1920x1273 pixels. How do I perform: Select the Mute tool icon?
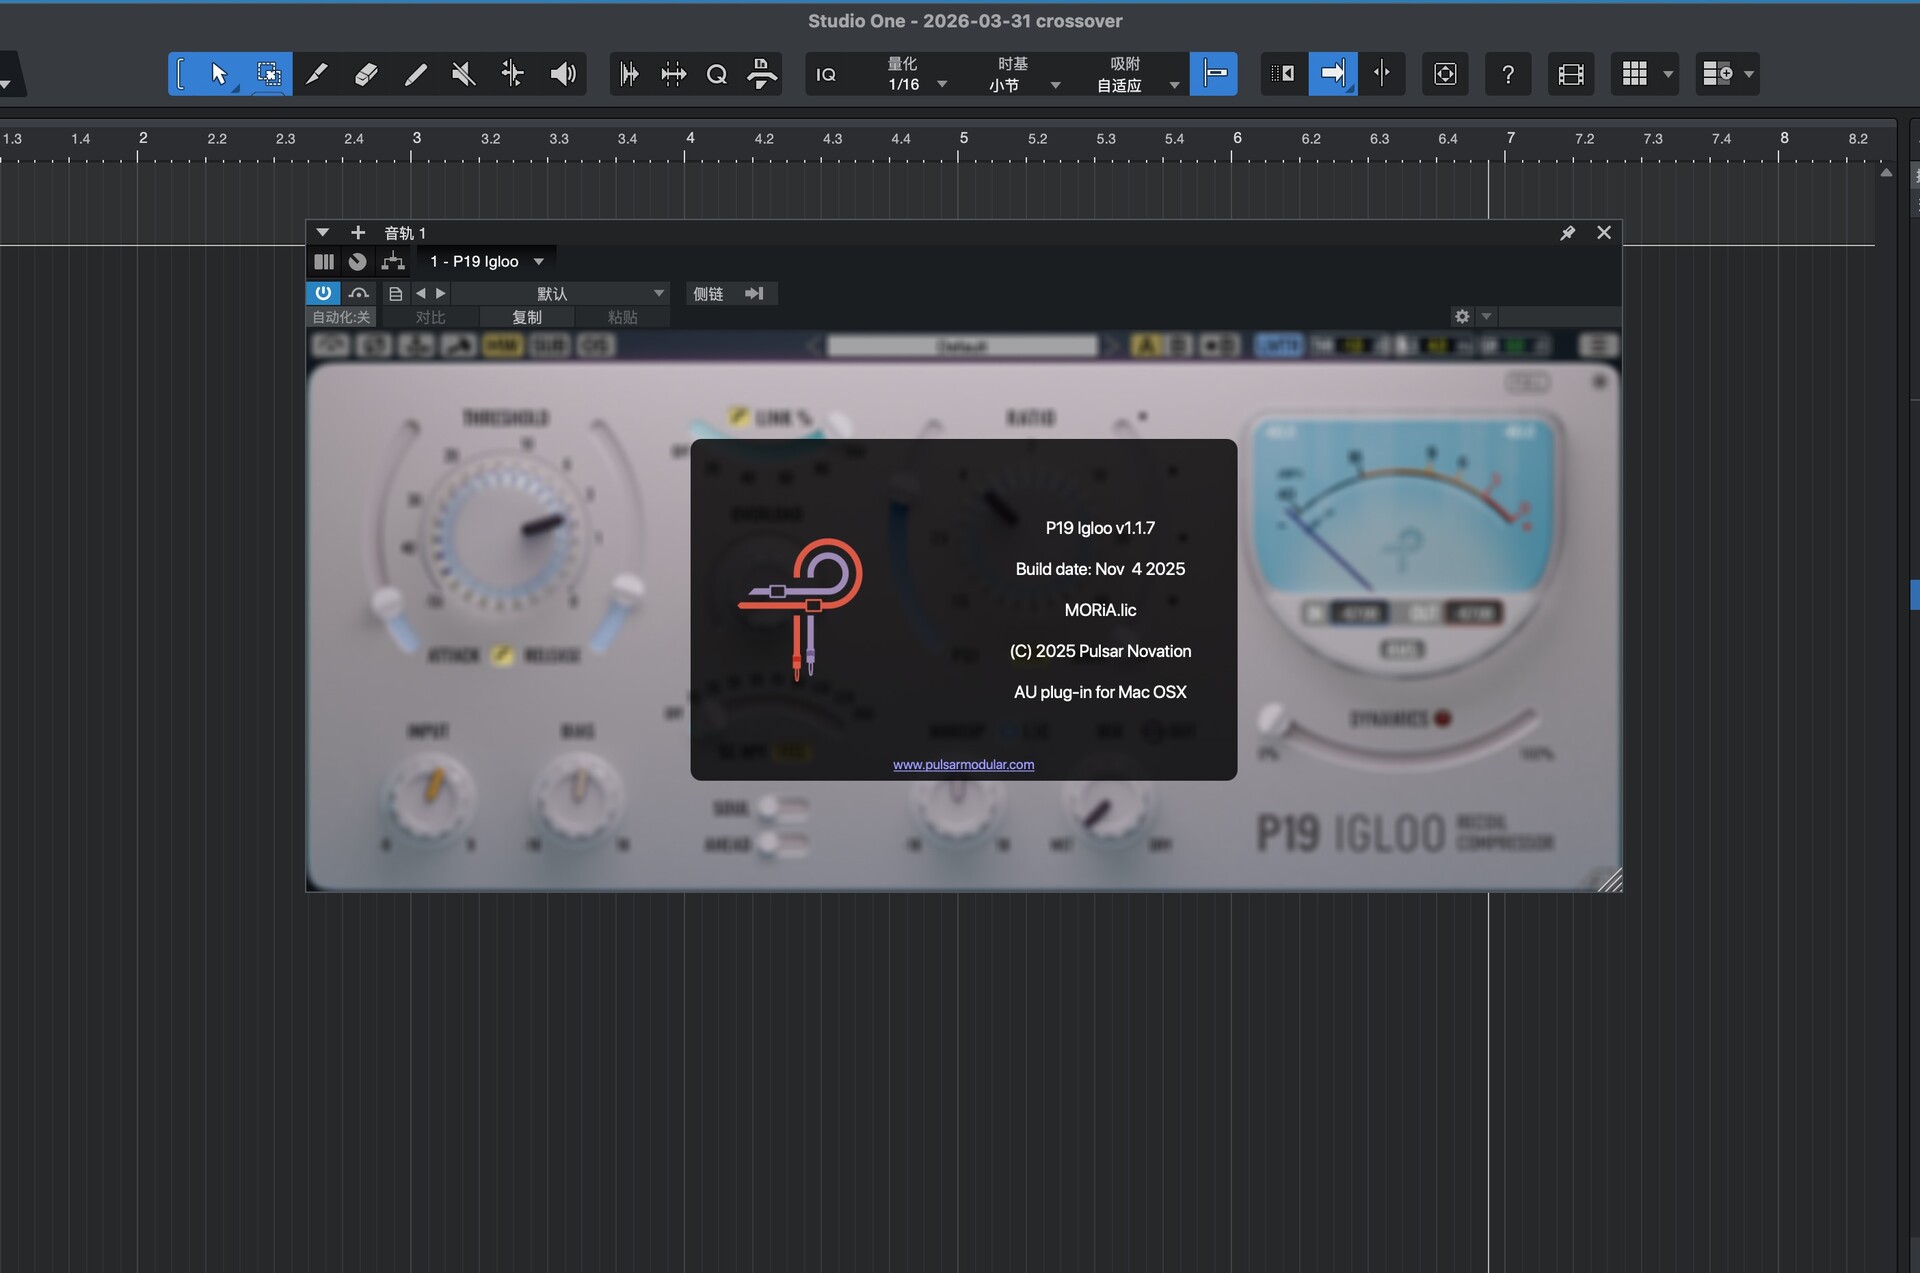point(463,74)
